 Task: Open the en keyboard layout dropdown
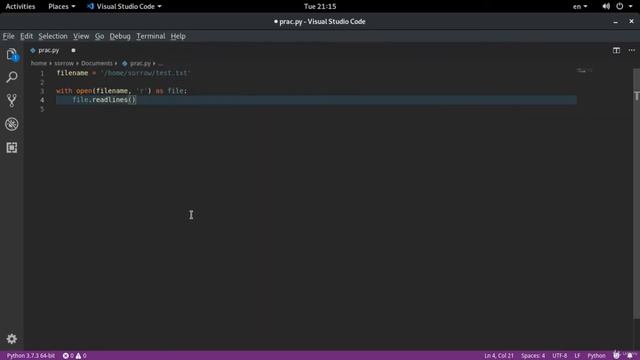point(580,6)
